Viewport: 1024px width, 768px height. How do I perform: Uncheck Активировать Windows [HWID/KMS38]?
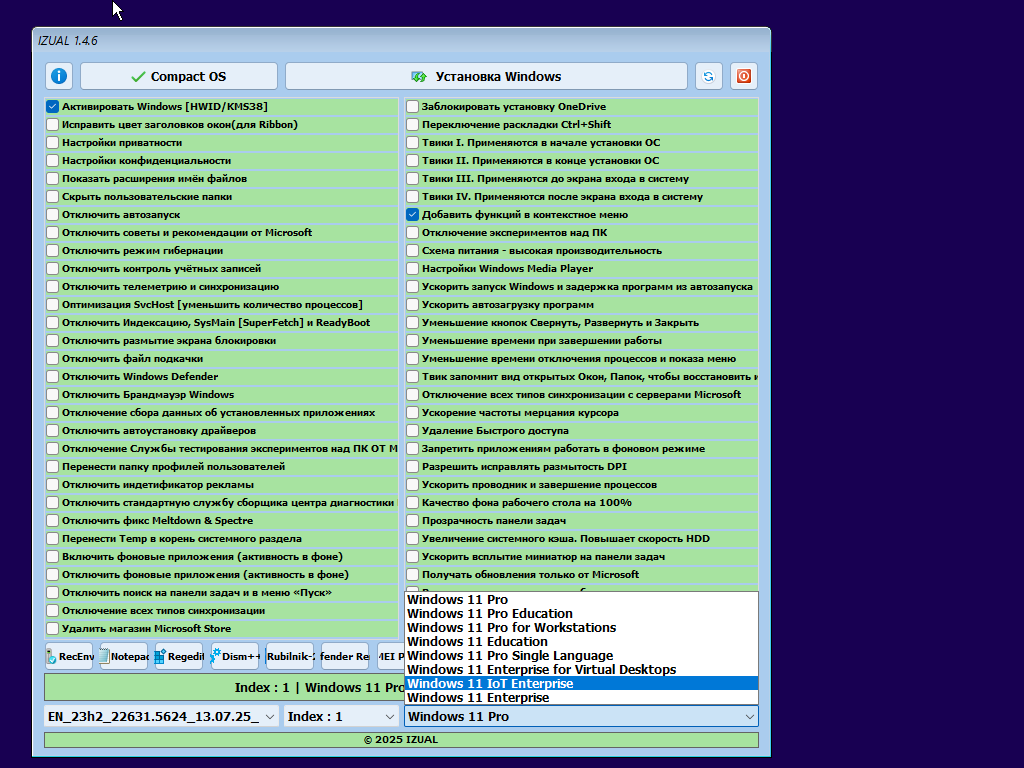click(x=53, y=106)
